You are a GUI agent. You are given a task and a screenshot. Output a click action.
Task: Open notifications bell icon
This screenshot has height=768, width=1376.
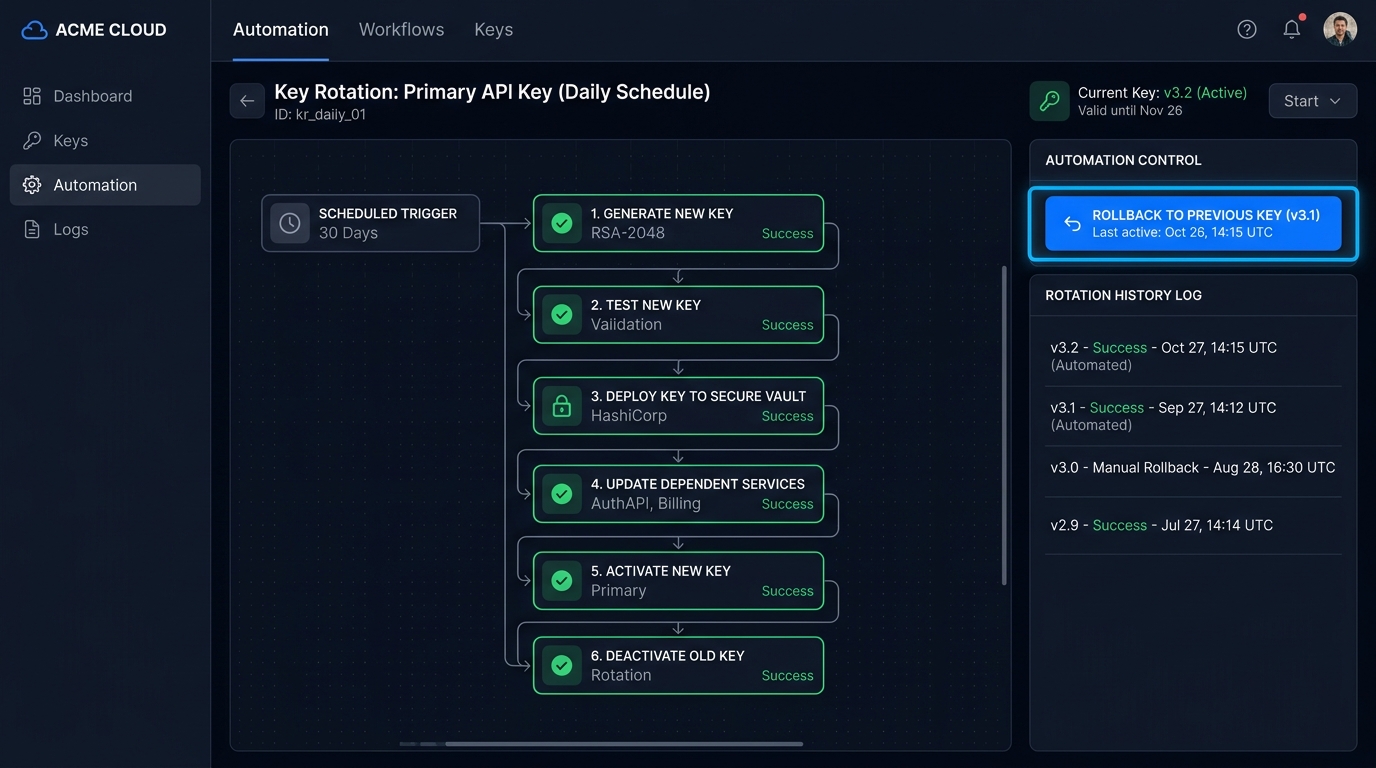click(x=1292, y=29)
